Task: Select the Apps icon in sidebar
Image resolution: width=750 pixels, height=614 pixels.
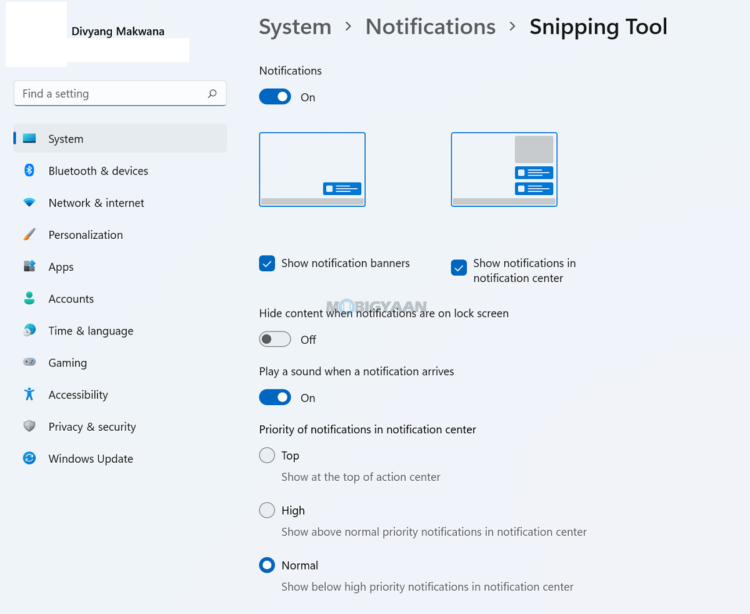Action: coord(29,266)
